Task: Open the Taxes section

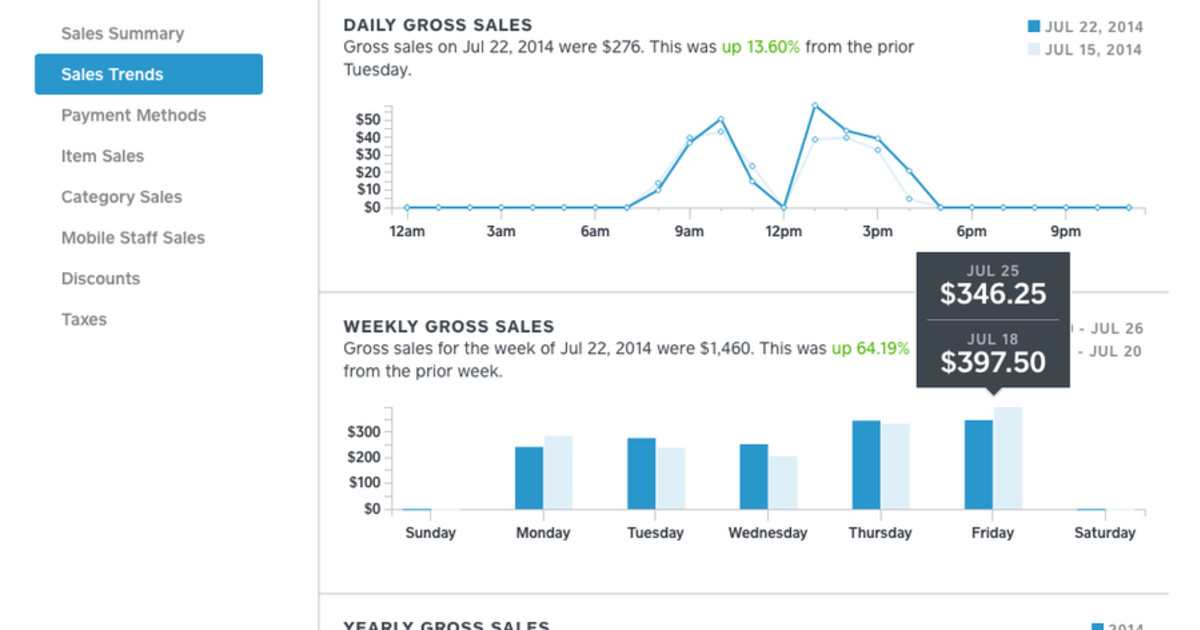Action: 83,319
